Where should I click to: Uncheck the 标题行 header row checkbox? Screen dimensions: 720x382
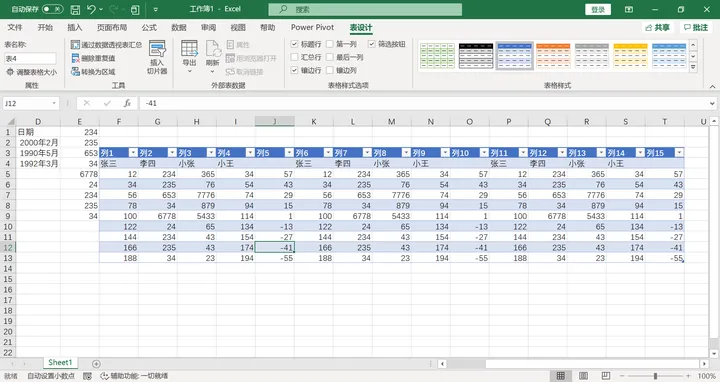[x=294, y=44]
